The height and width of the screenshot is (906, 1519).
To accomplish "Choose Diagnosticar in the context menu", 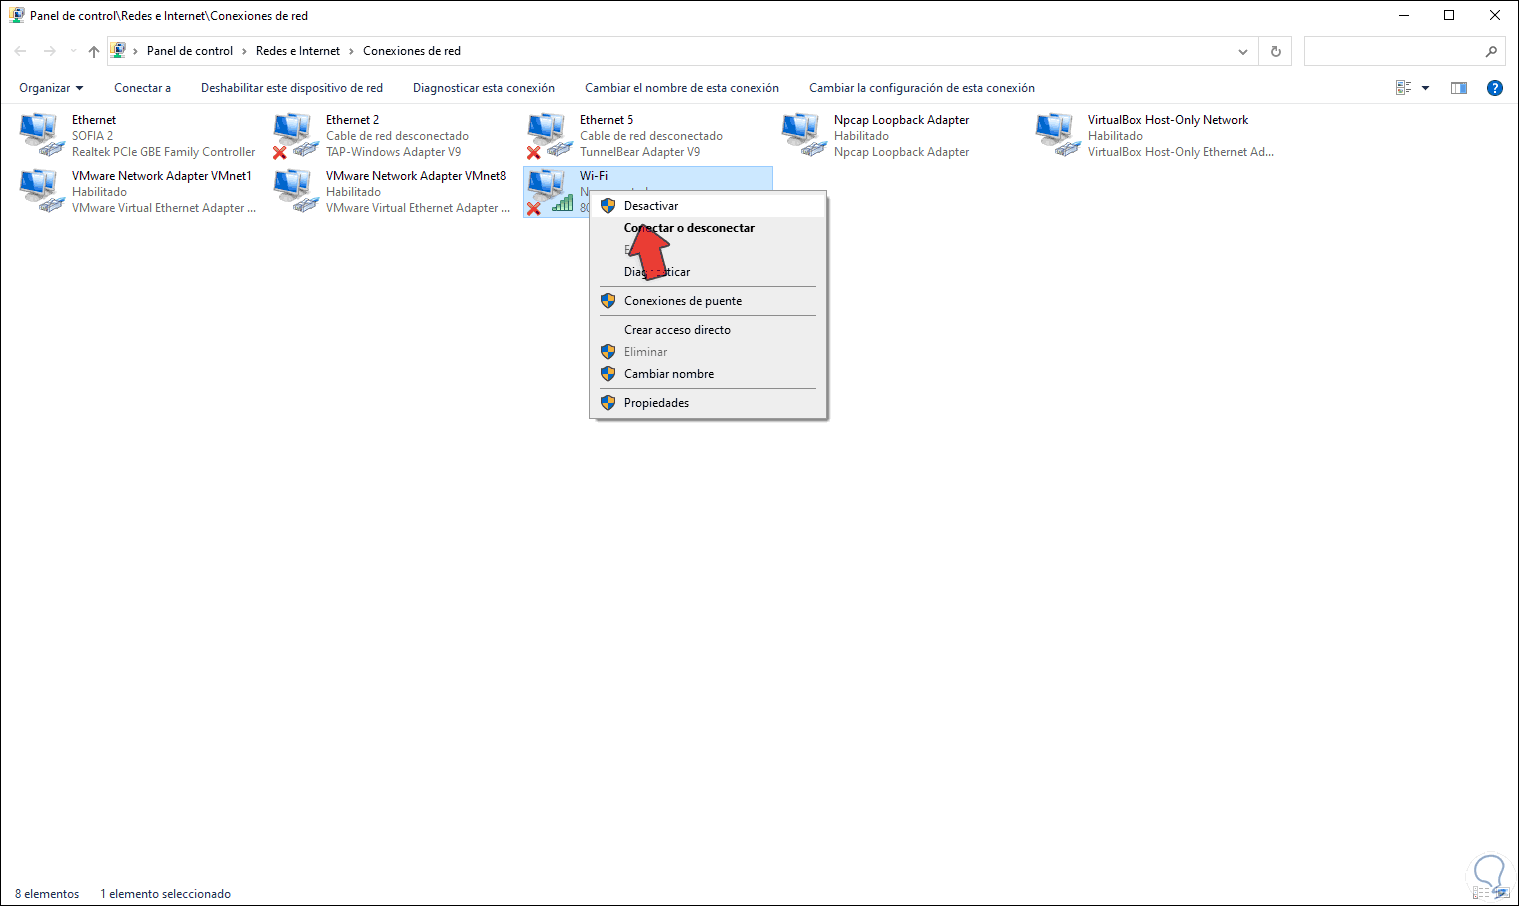I will point(708,272).
